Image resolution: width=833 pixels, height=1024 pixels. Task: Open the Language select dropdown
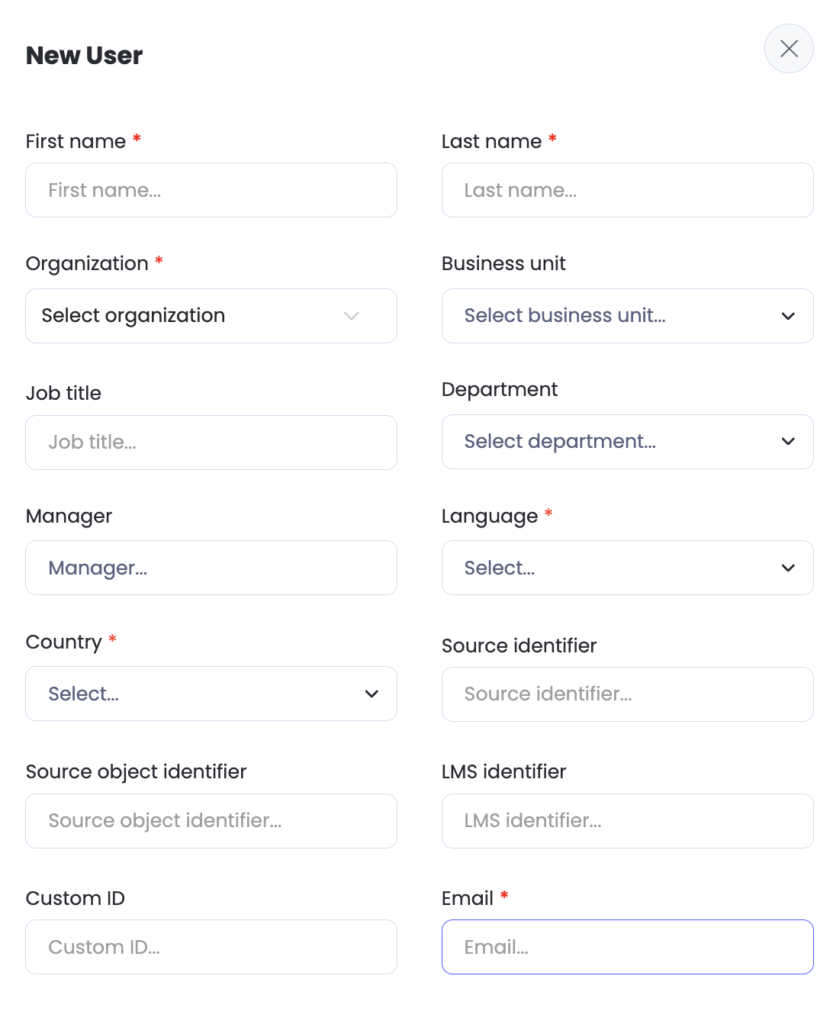coord(610,568)
